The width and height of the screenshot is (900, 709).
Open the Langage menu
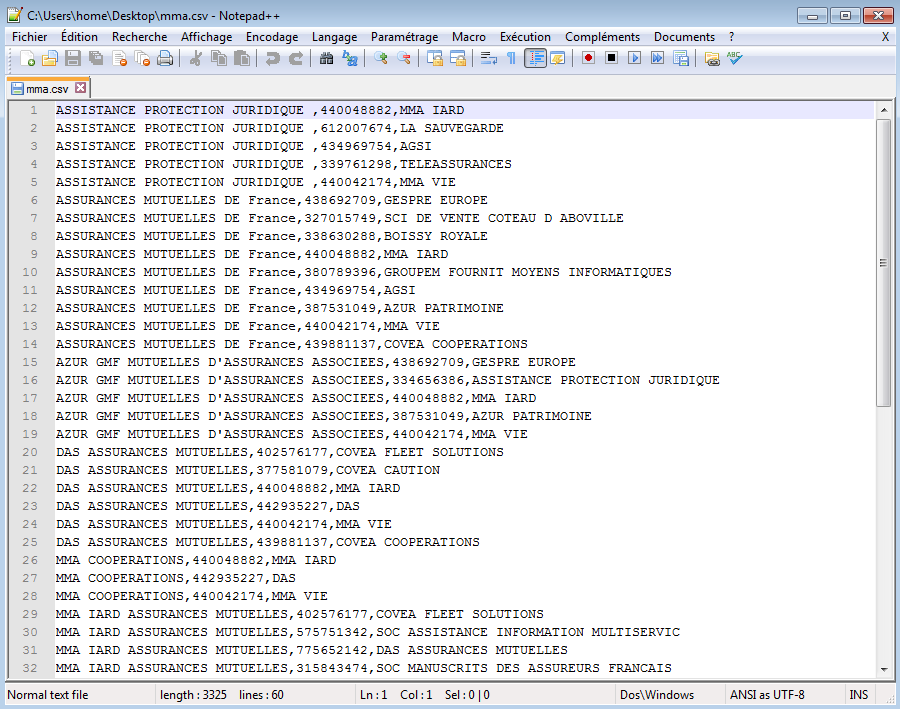(335, 37)
